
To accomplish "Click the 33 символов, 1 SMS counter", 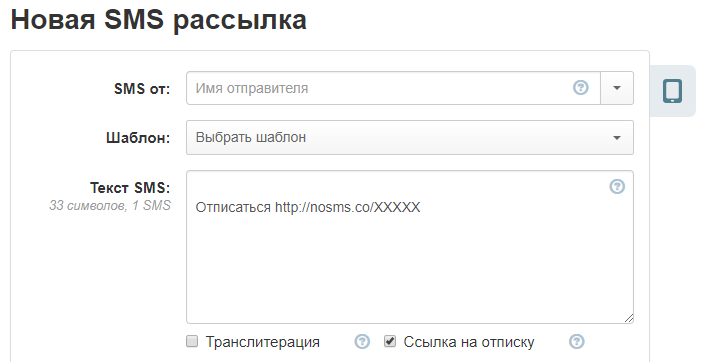I will [110, 205].
